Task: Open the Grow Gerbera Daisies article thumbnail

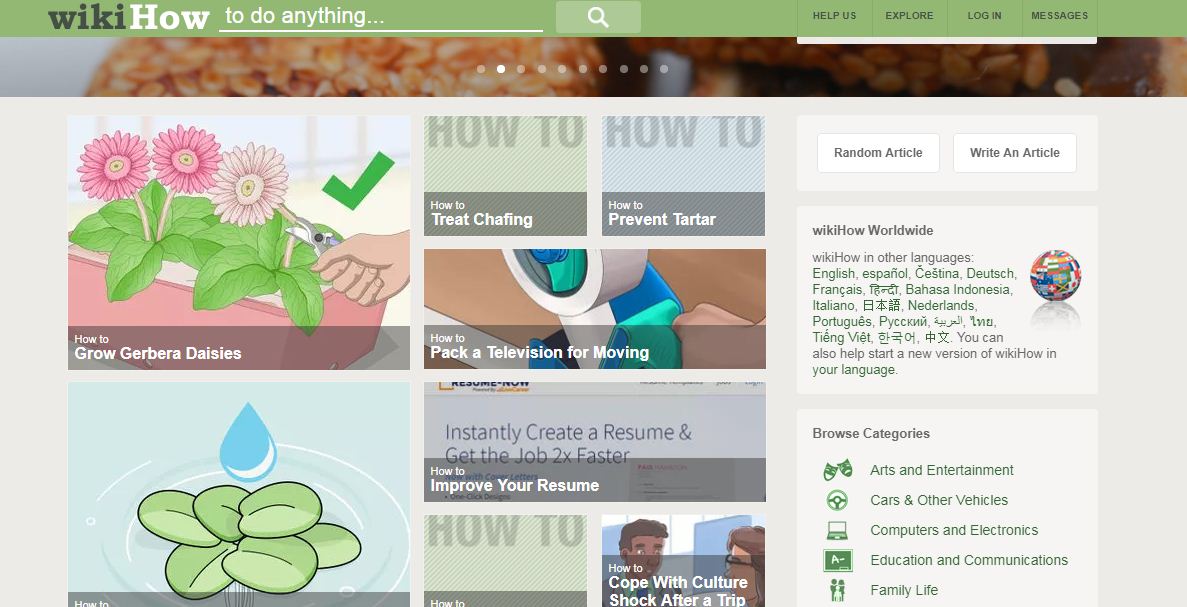Action: 239,242
